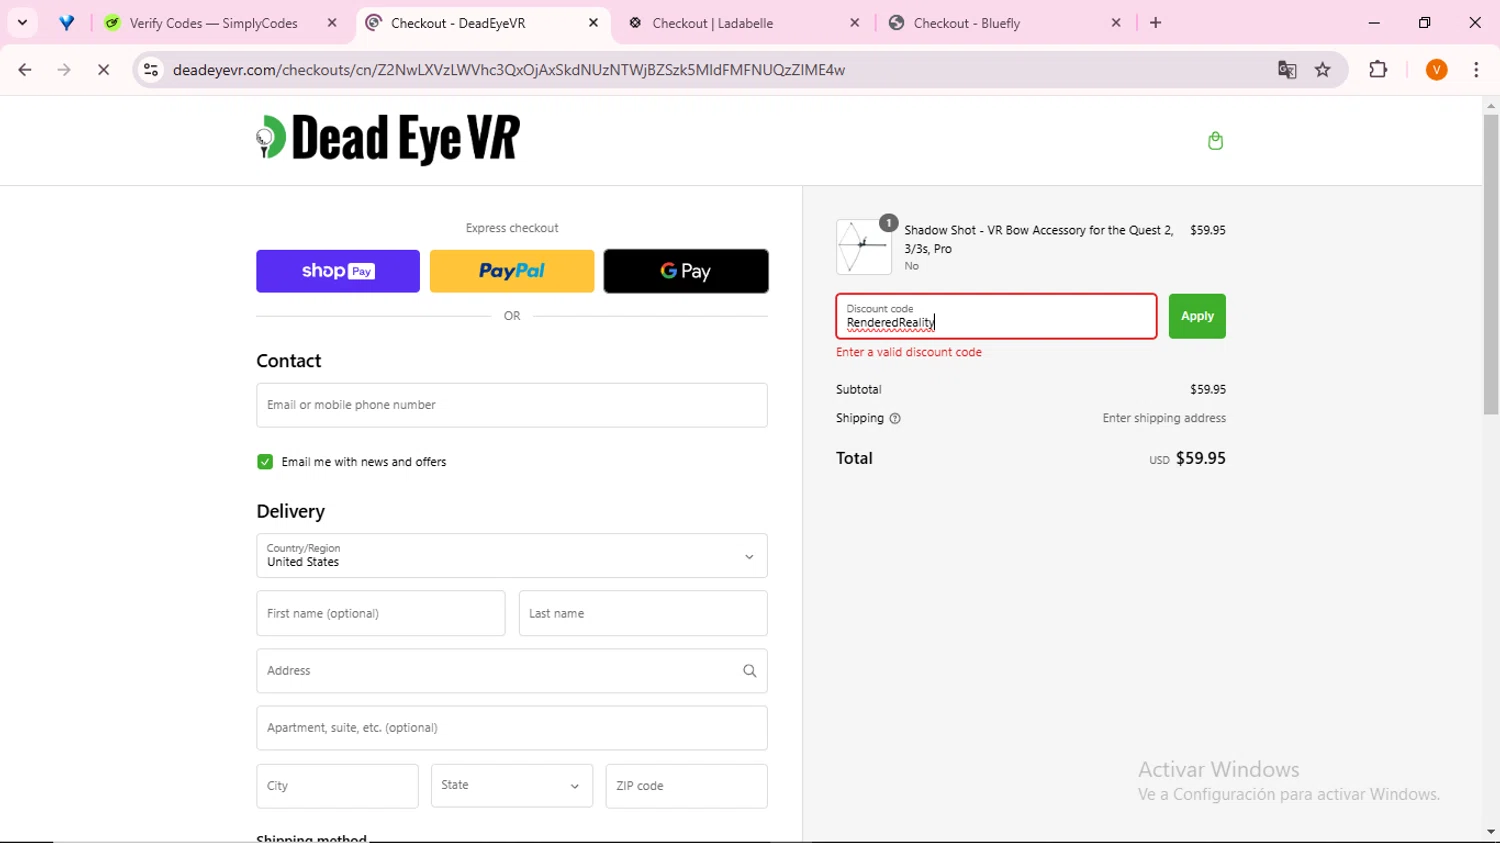Screen dimensions: 1500x843
Task: Stop loading the page
Action: pyautogui.click(x=103, y=70)
